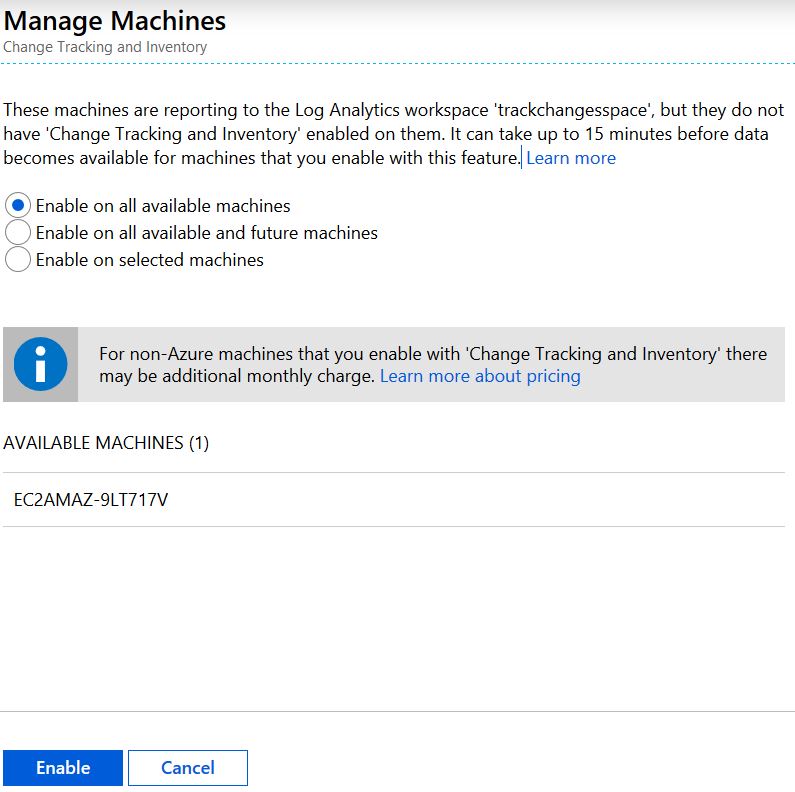Click the 'Enable on all available machines' label text
Image resolution: width=795 pixels, height=792 pixels.
pos(163,206)
